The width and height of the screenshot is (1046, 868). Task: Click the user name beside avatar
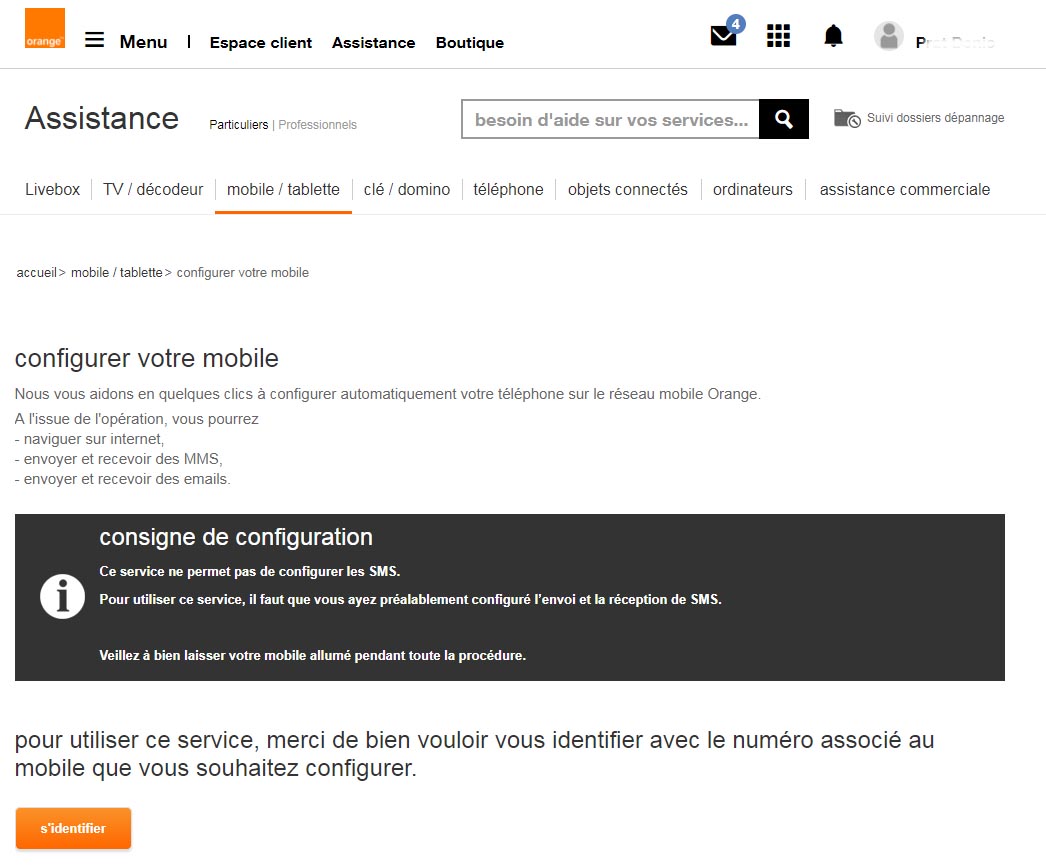click(x=955, y=43)
